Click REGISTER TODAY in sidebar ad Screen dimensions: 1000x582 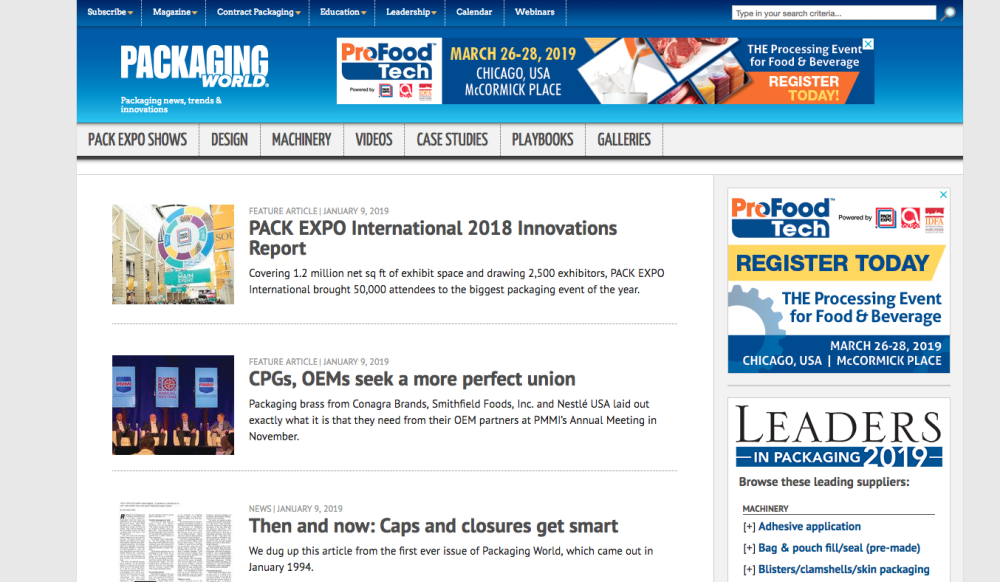(x=832, y=263)
